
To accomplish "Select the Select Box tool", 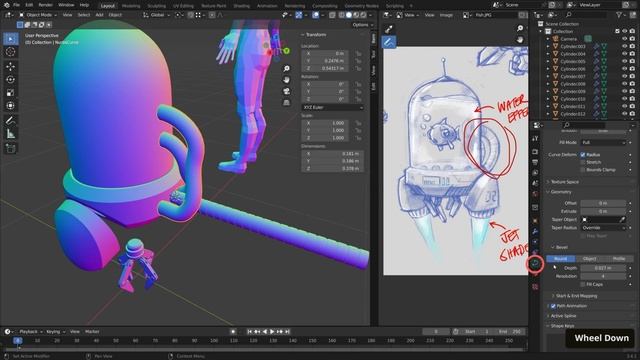I will [x=11, y=39].
